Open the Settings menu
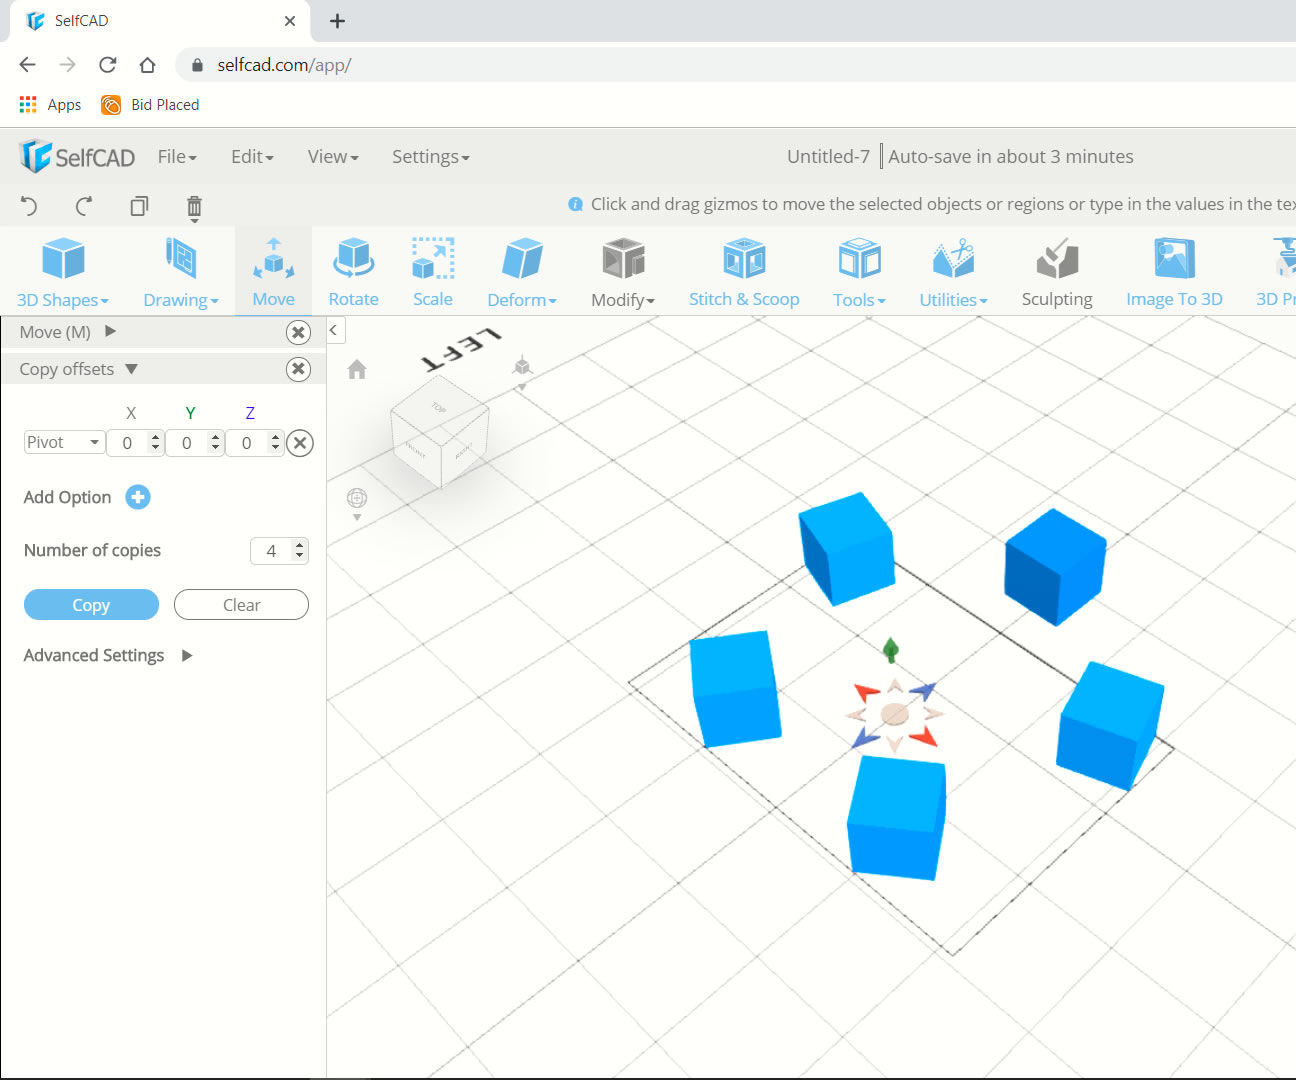 pos(430,157)
